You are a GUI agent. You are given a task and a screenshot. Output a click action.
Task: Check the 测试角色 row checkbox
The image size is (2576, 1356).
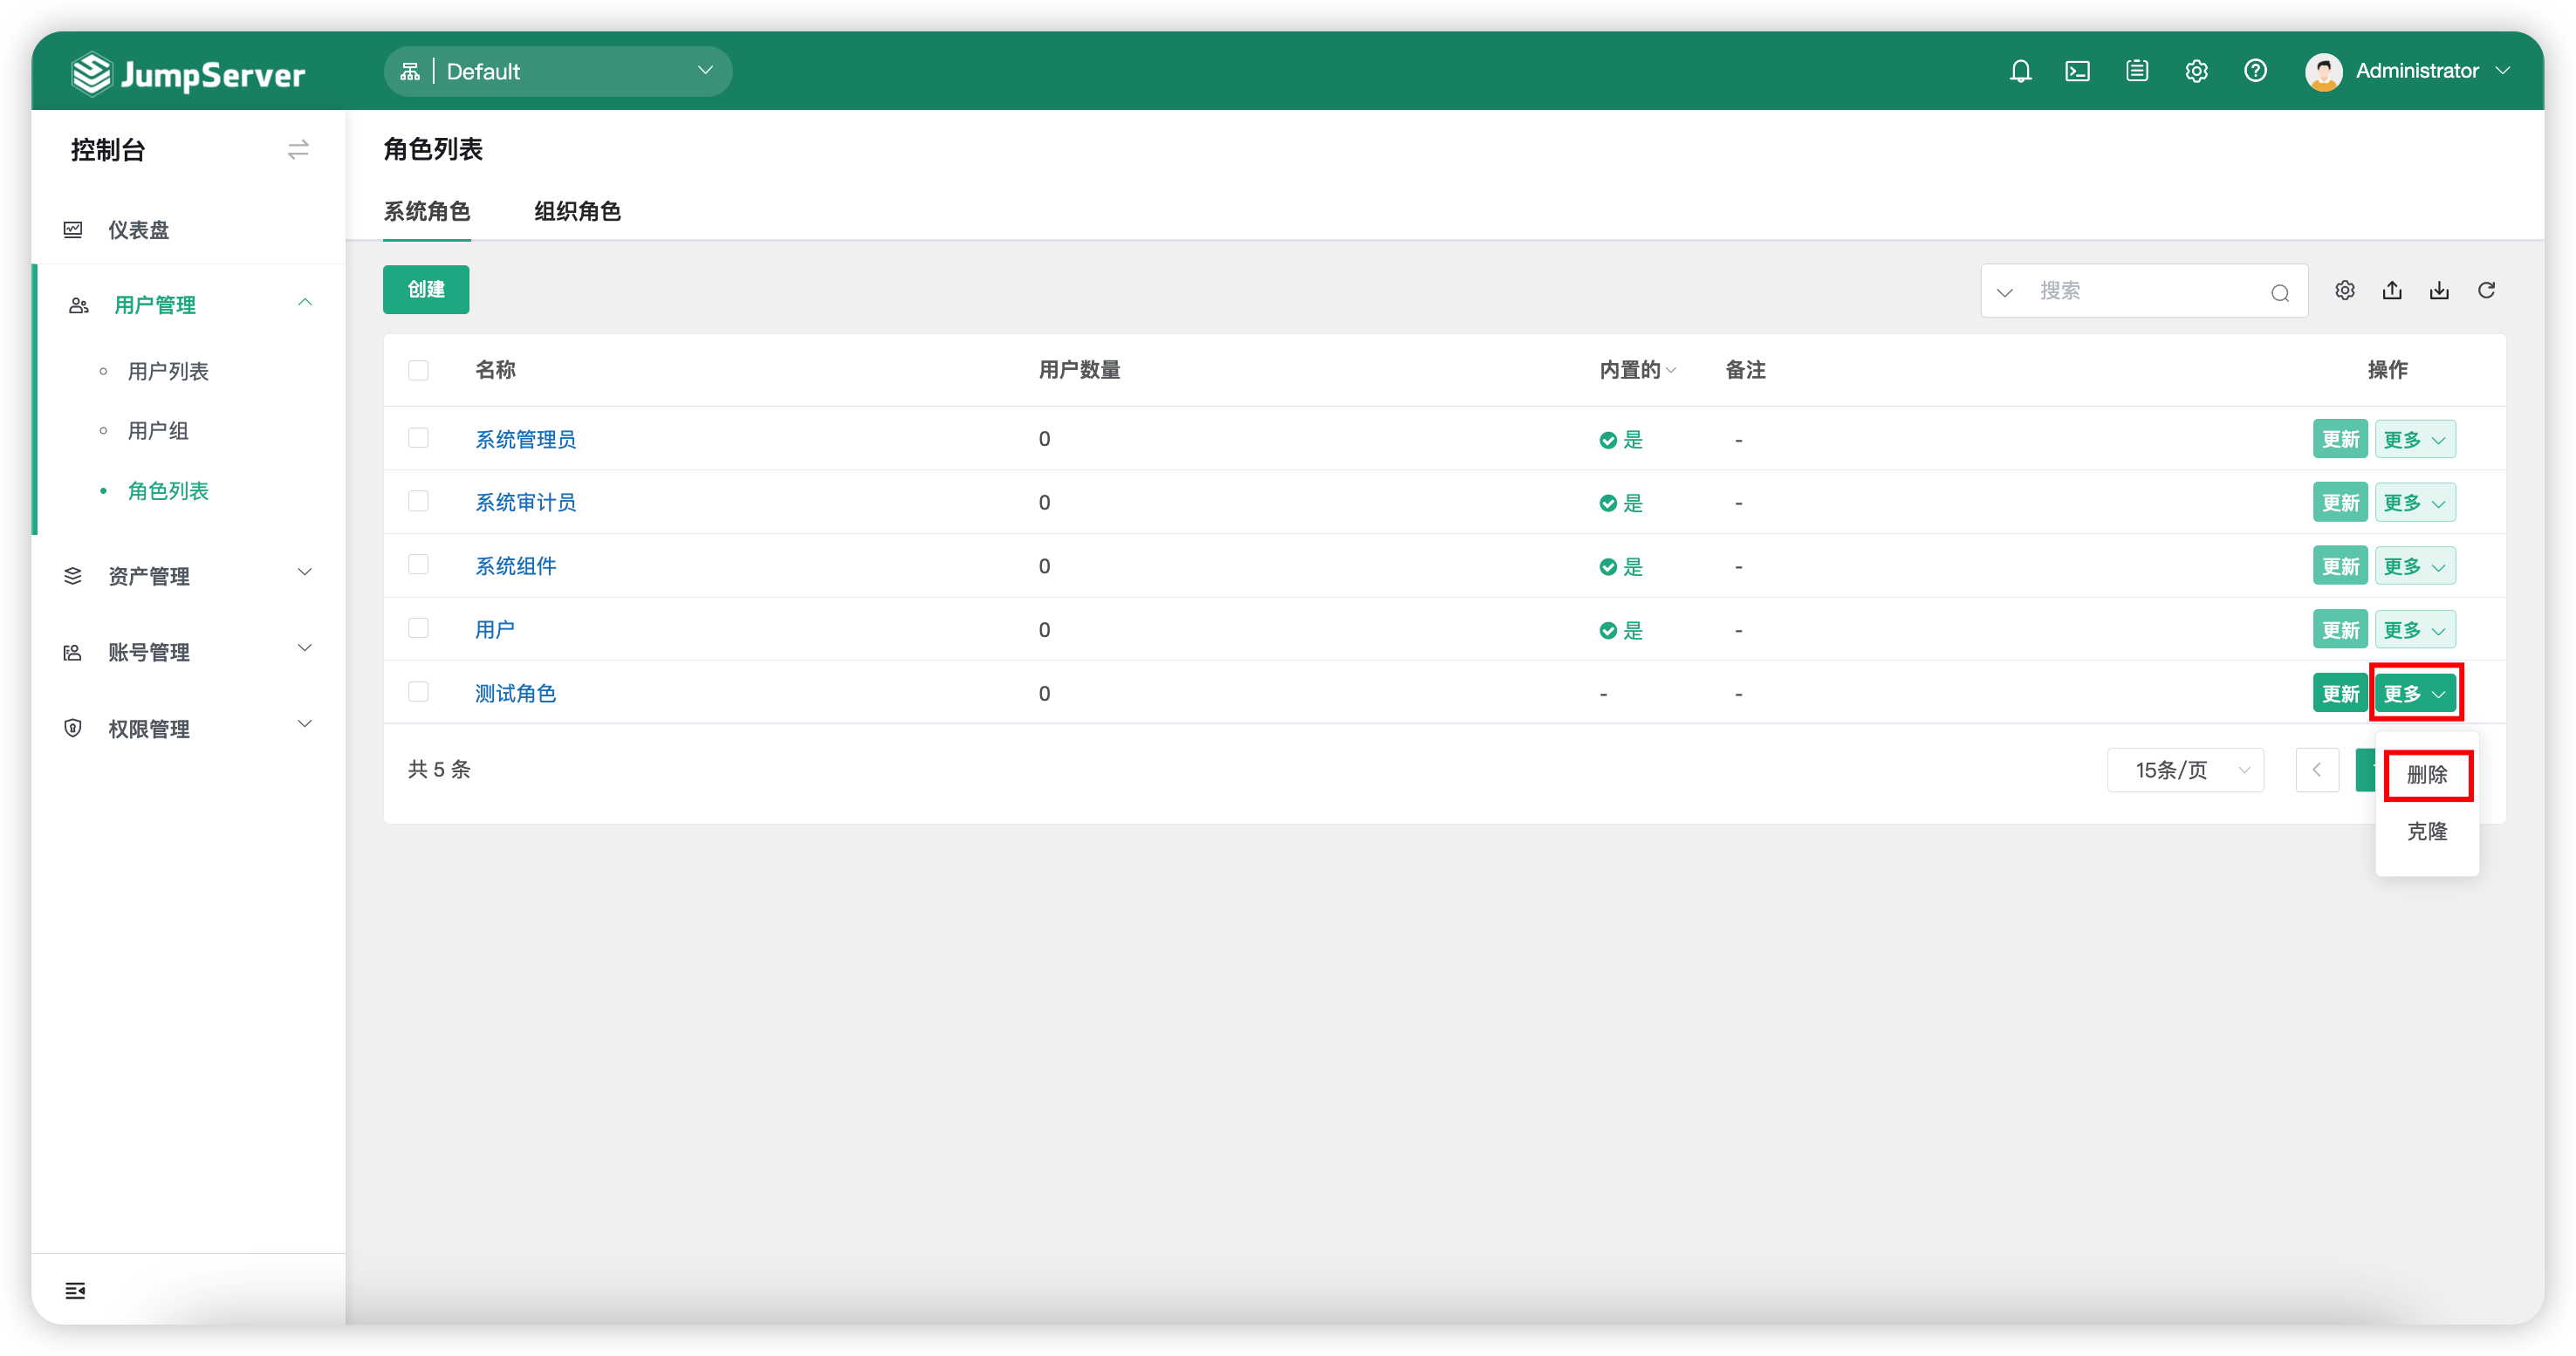418,692
